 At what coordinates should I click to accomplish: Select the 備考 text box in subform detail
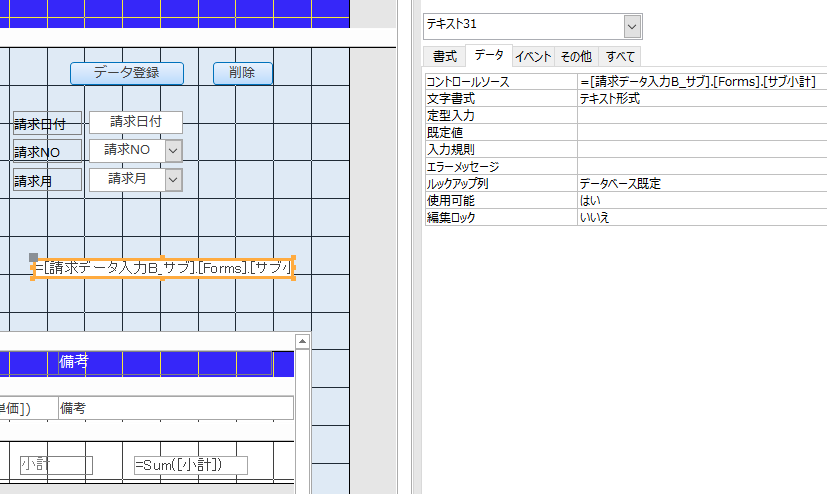176,408
